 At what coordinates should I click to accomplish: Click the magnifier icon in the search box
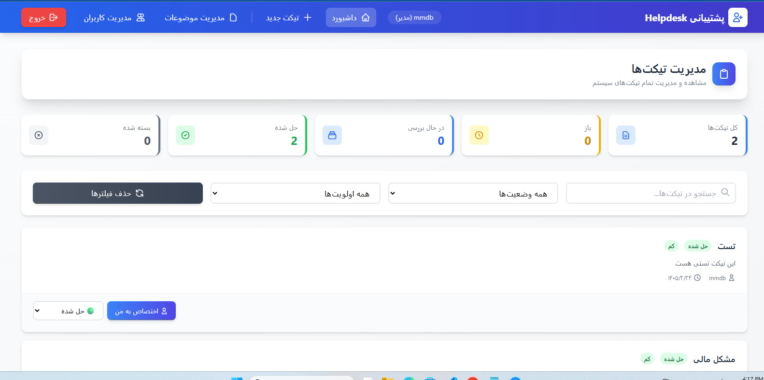click(x=725, y=192)
